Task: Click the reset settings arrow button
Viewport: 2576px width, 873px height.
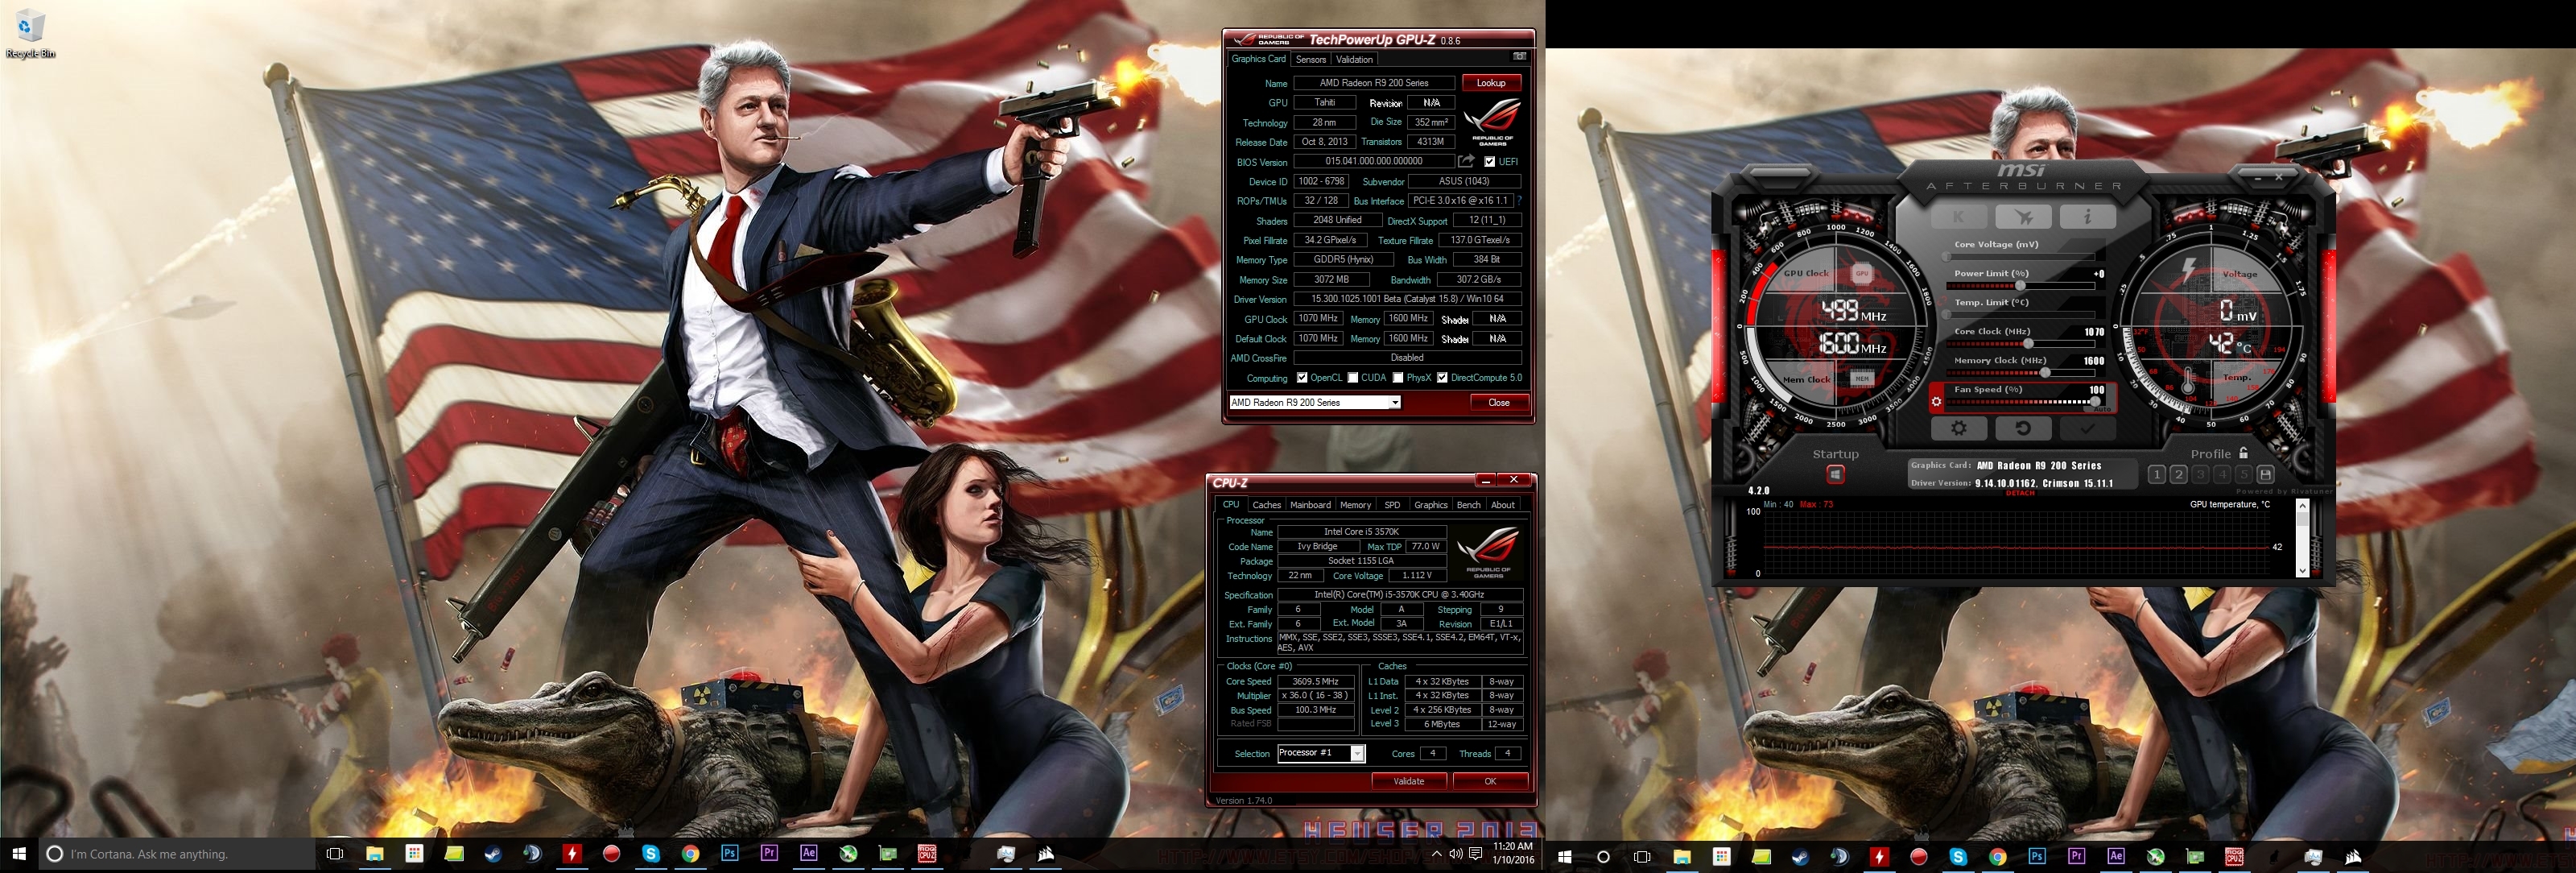Action: [x=2022, y=428]
